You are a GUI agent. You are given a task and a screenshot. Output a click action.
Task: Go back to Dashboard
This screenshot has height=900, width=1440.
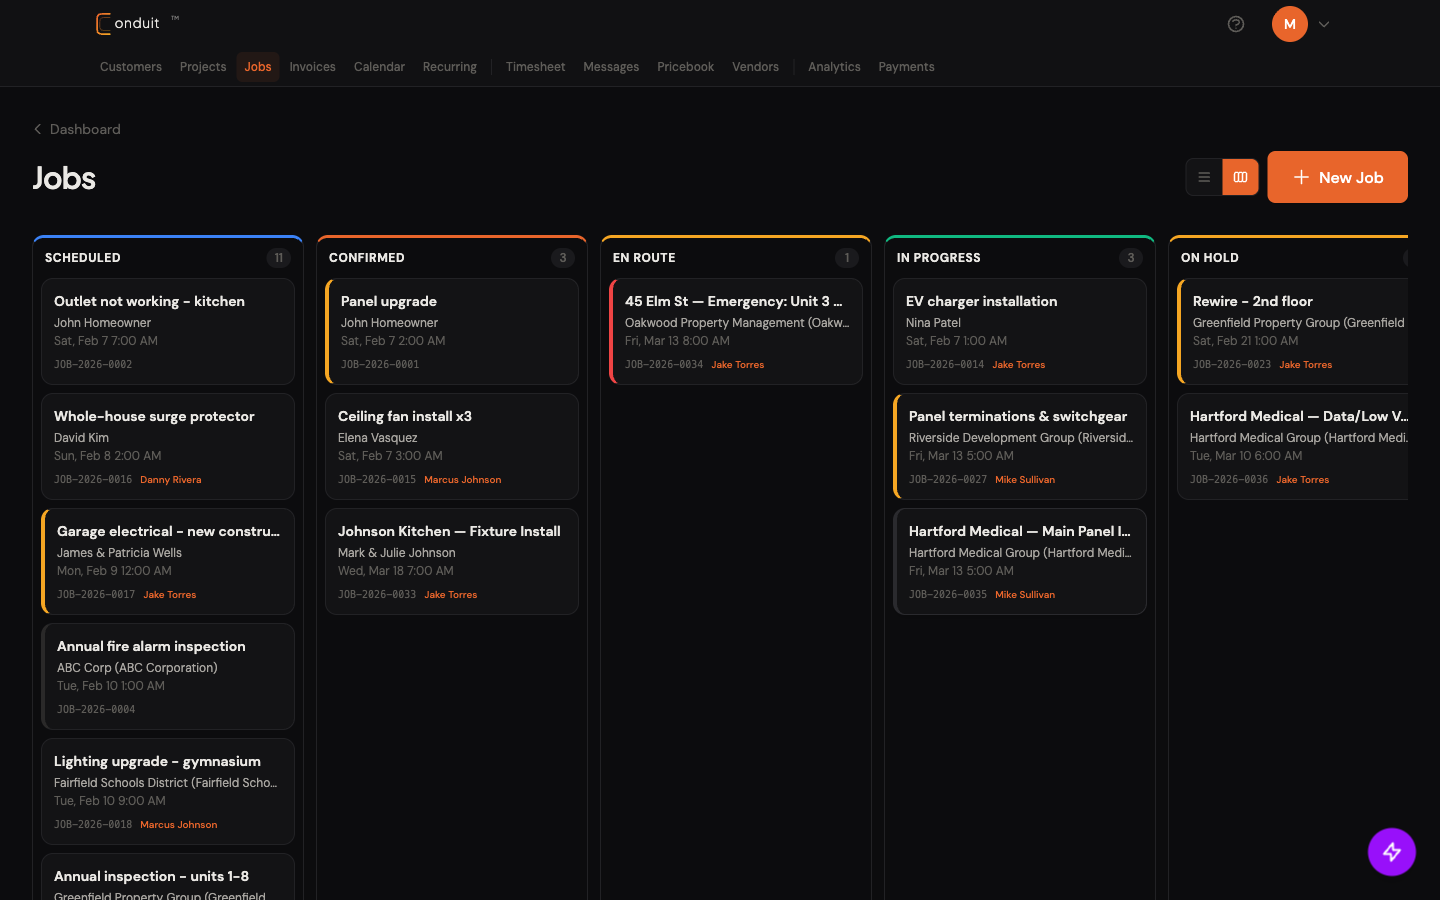77,129
